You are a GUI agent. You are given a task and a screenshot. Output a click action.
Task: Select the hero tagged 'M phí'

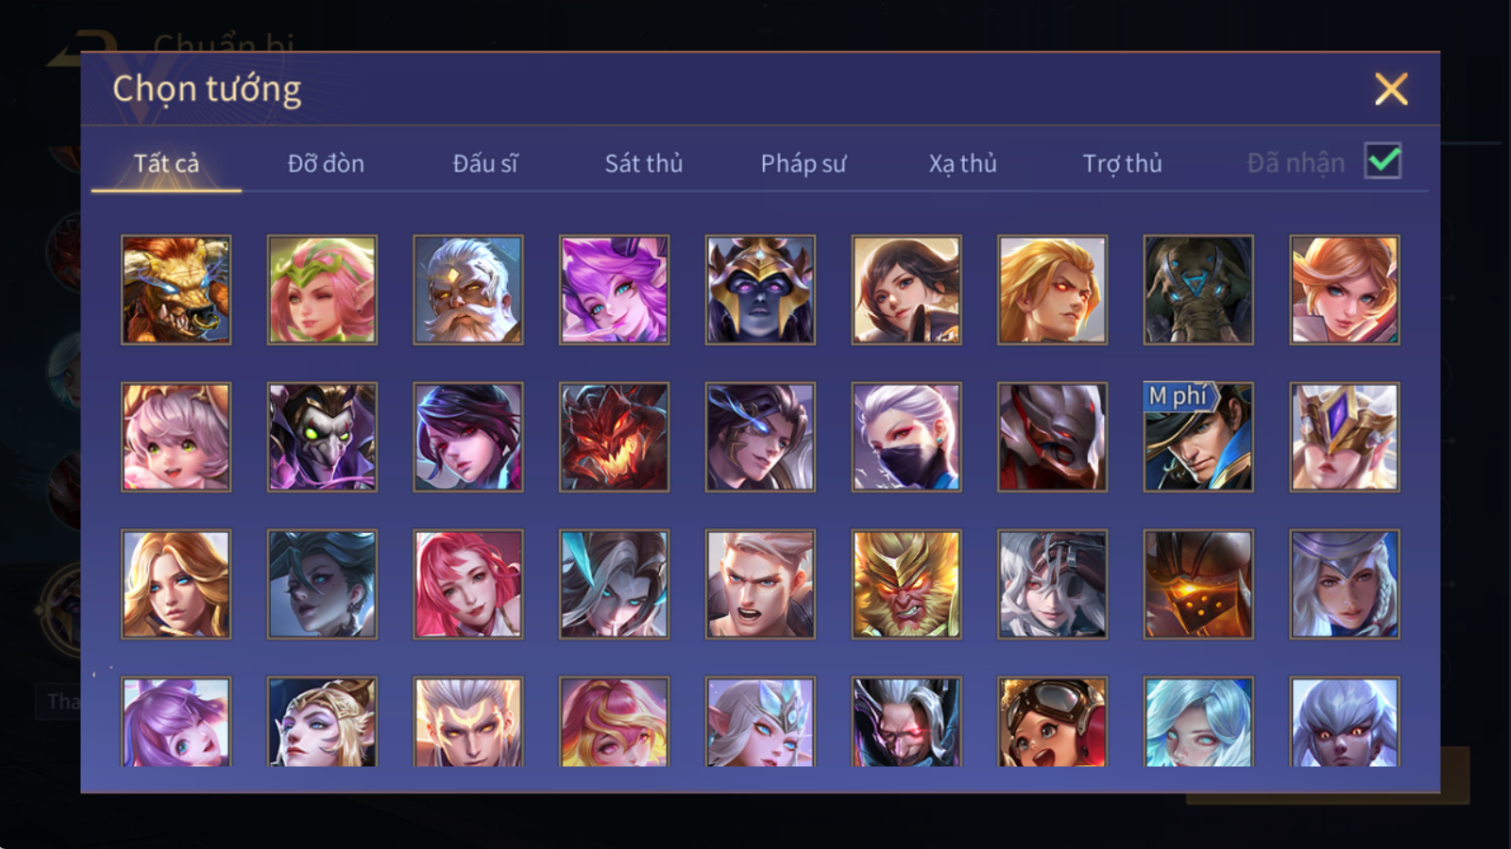click(1198, 437)
